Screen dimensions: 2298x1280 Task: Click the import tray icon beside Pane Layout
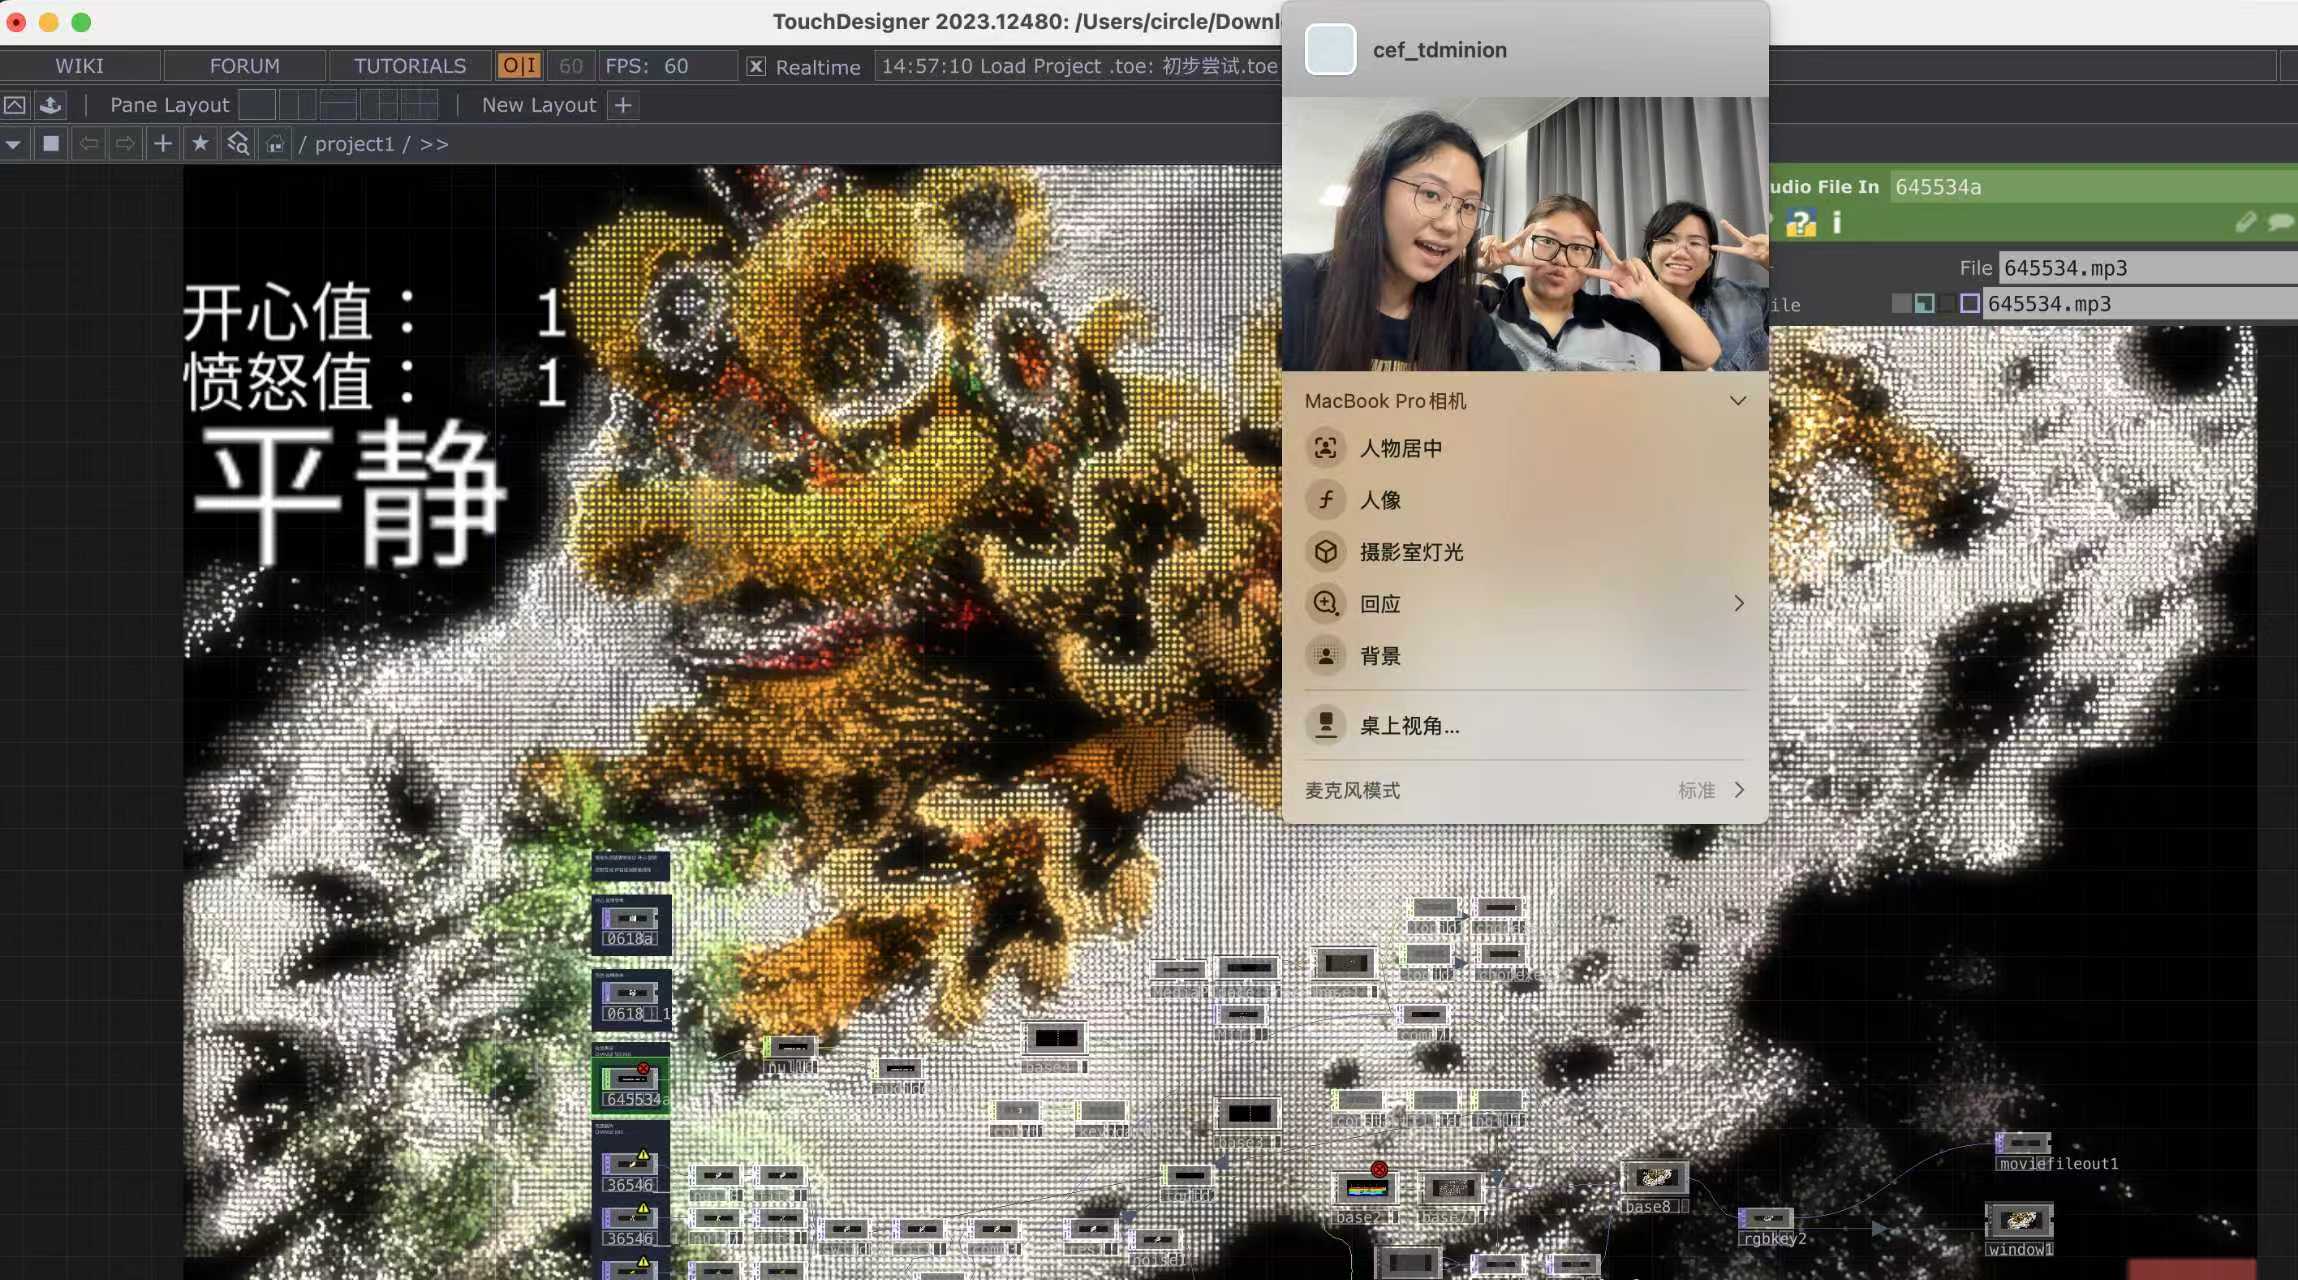coord(50,105)
